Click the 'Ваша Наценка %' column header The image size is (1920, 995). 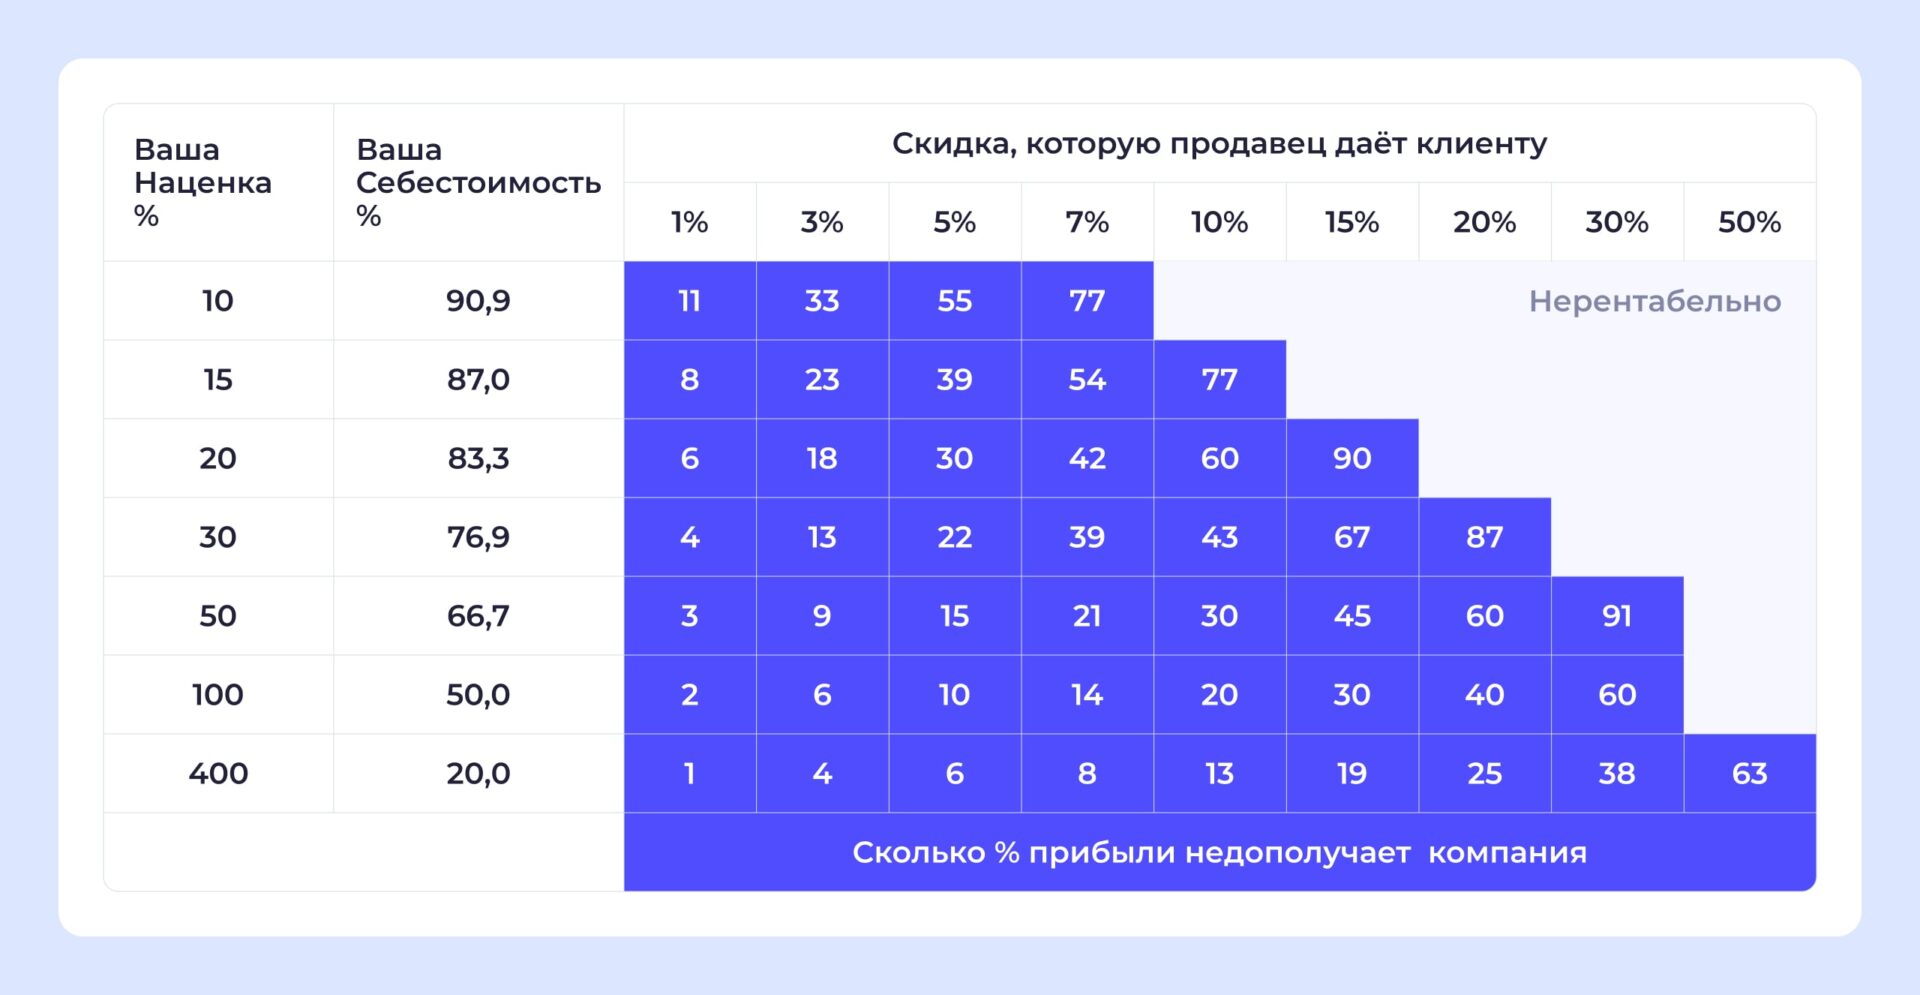click(x=203, y=182)
